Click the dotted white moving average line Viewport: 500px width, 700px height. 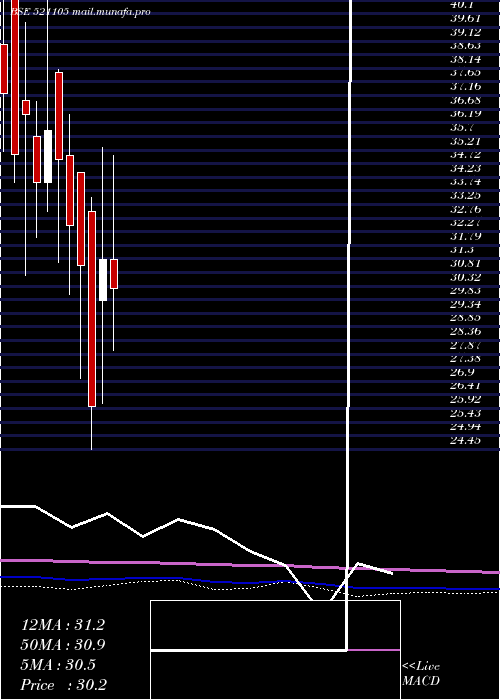(x=250, y=588)
